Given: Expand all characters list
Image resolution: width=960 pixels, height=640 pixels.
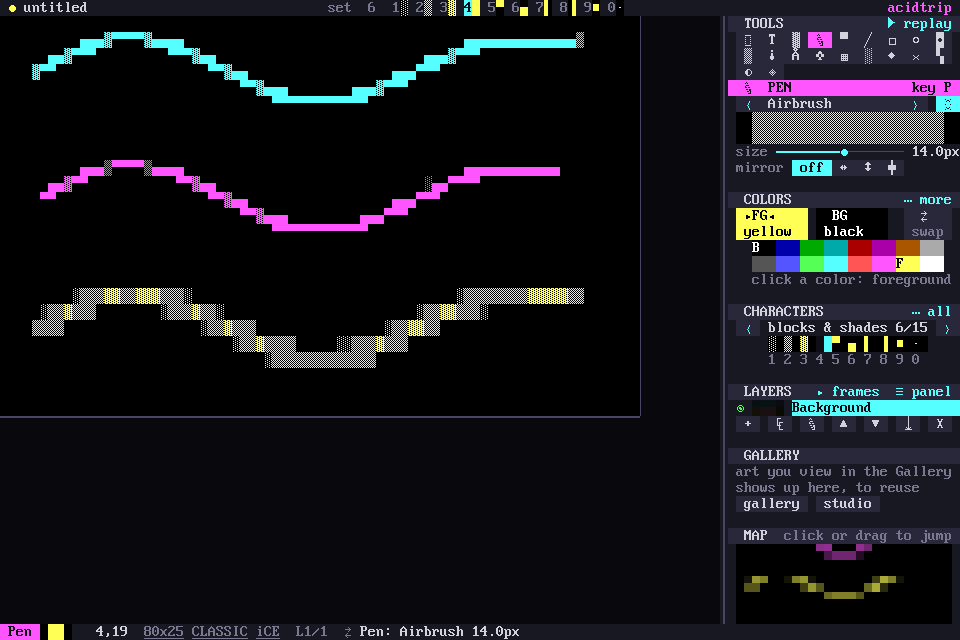Looking at the screenshot, I should (x=931, y=312).
